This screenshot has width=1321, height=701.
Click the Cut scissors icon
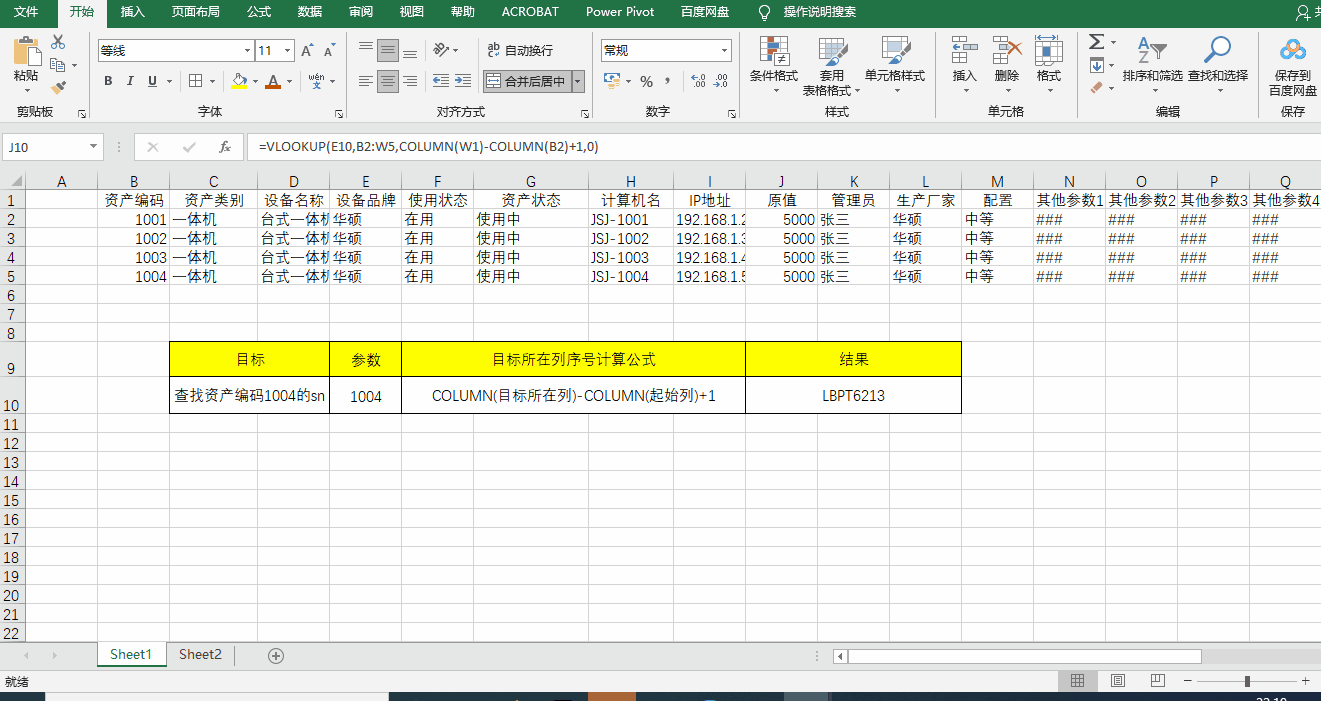tap(58, 42)
